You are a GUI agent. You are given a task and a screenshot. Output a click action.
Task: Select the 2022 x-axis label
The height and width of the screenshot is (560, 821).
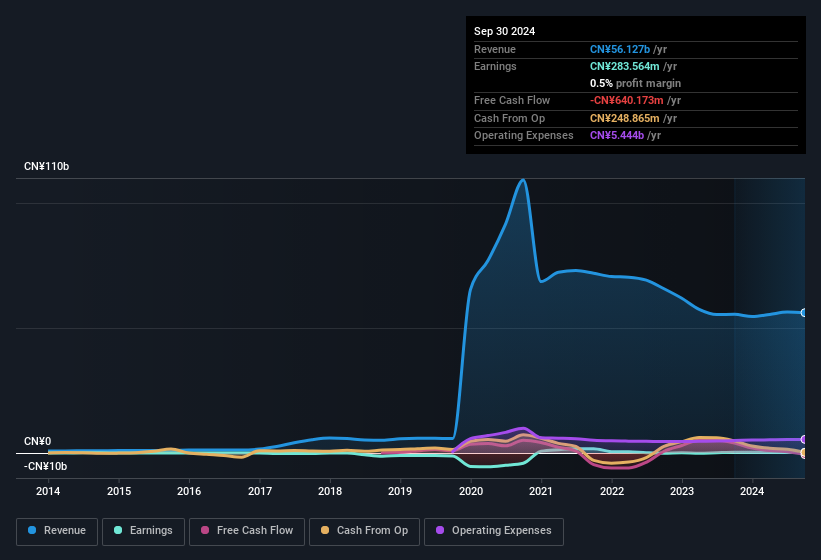tap(612, 491)
